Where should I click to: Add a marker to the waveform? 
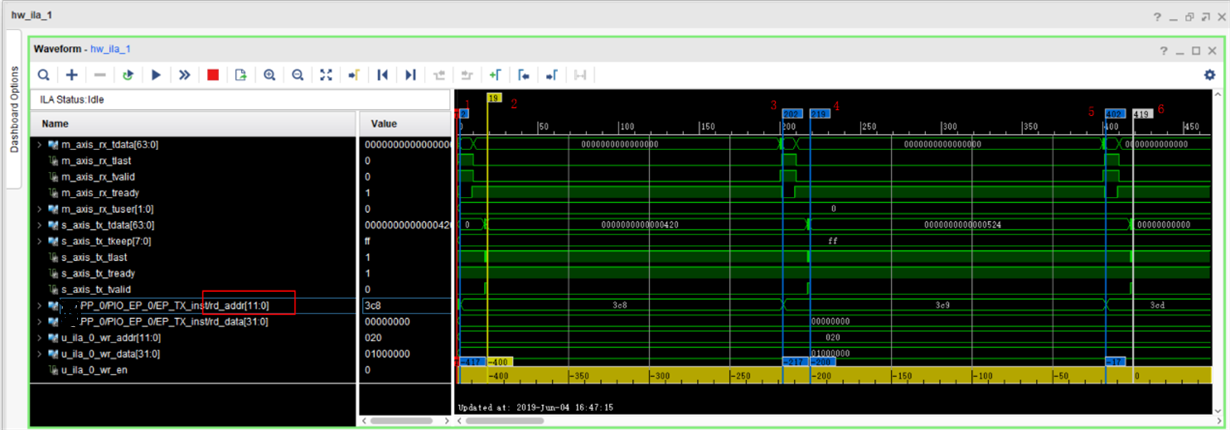[495, 75]
